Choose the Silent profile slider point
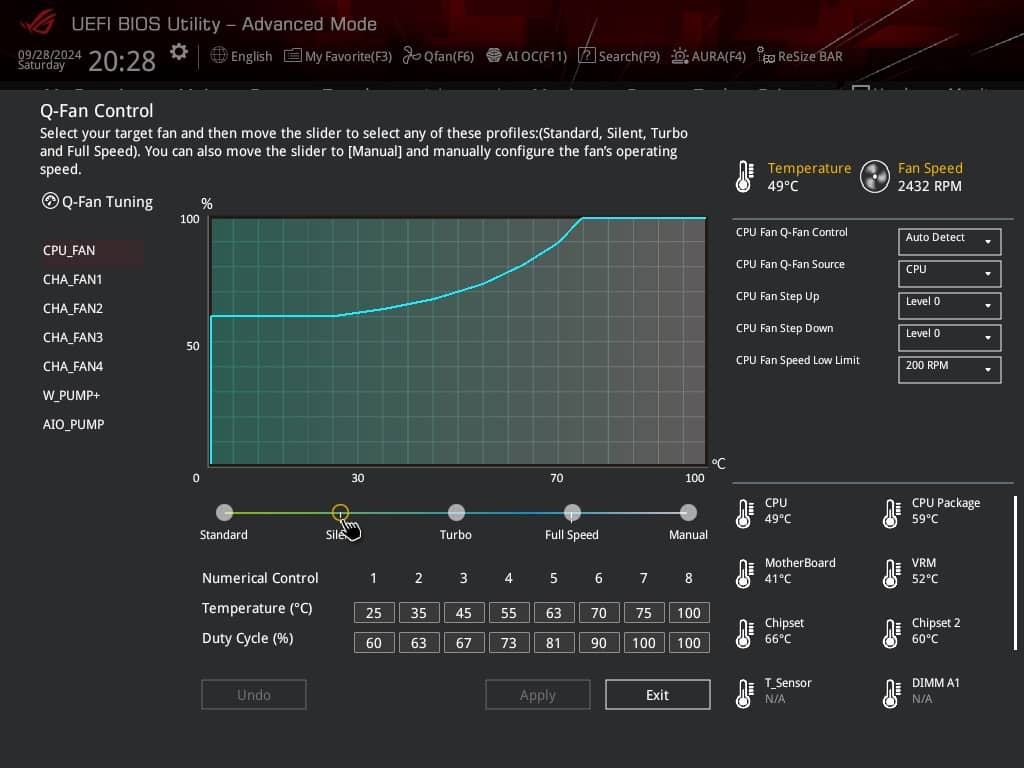 pos(340,513)
